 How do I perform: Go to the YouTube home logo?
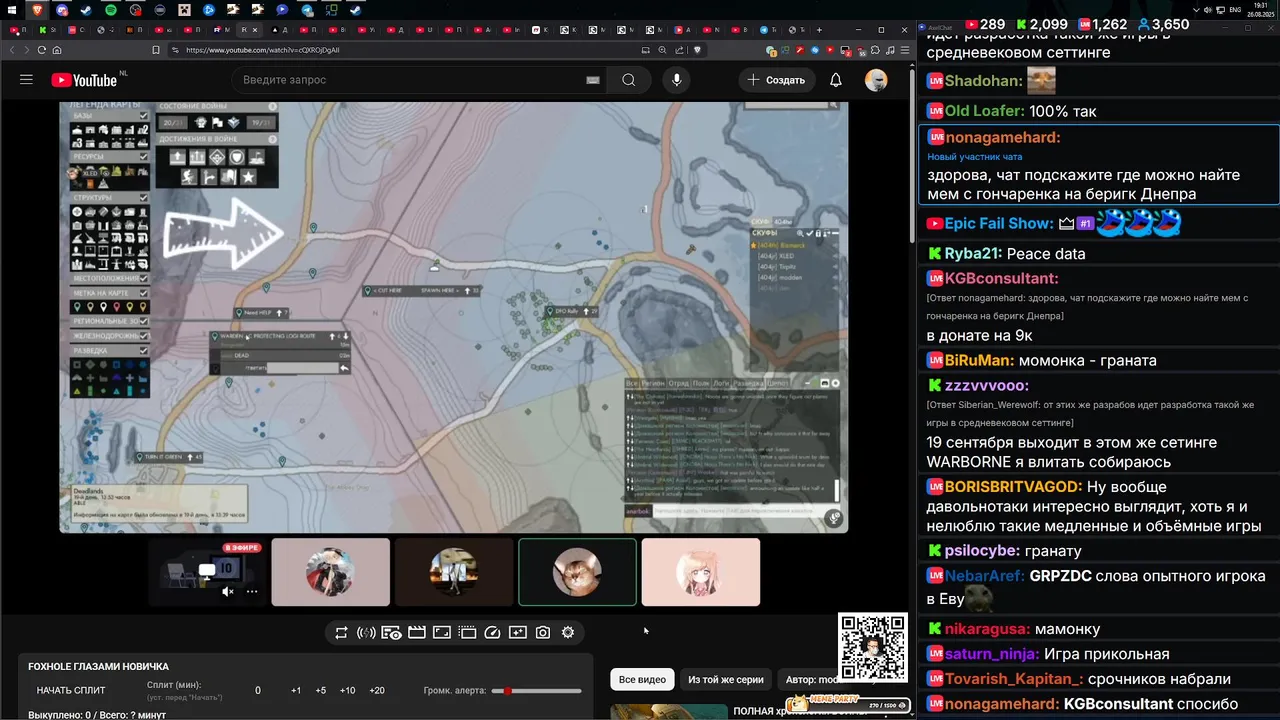84,80
